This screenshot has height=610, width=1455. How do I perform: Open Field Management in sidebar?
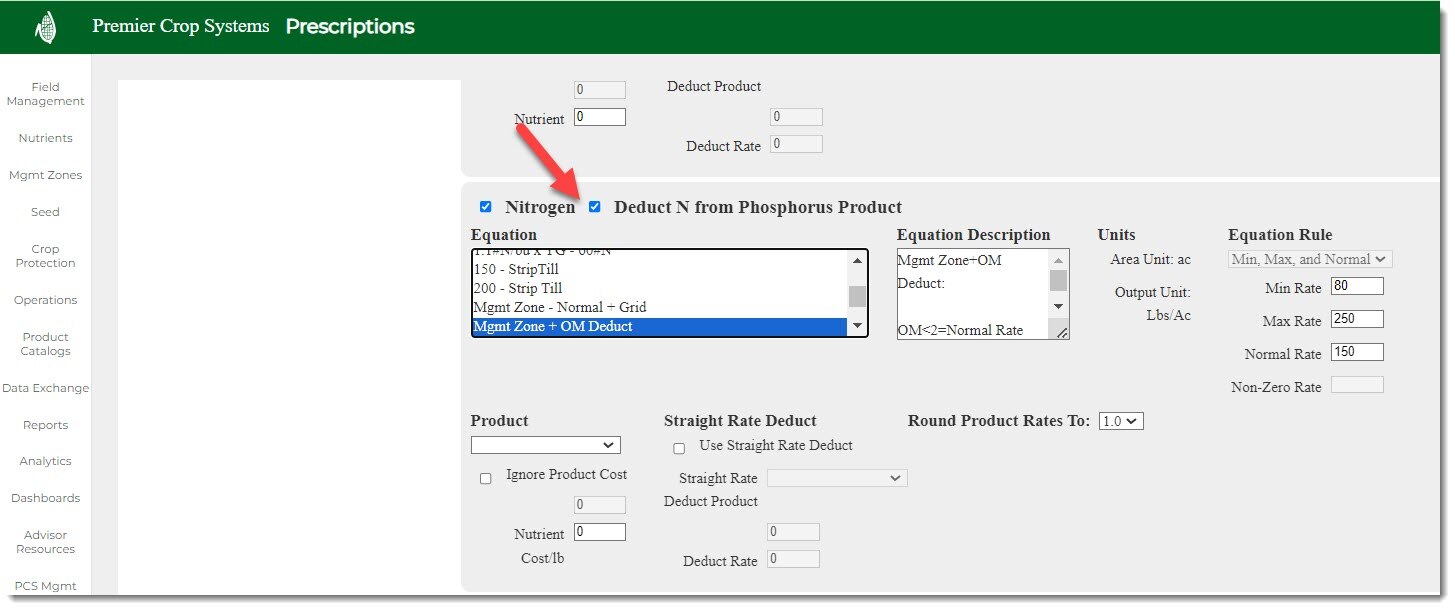45,94
